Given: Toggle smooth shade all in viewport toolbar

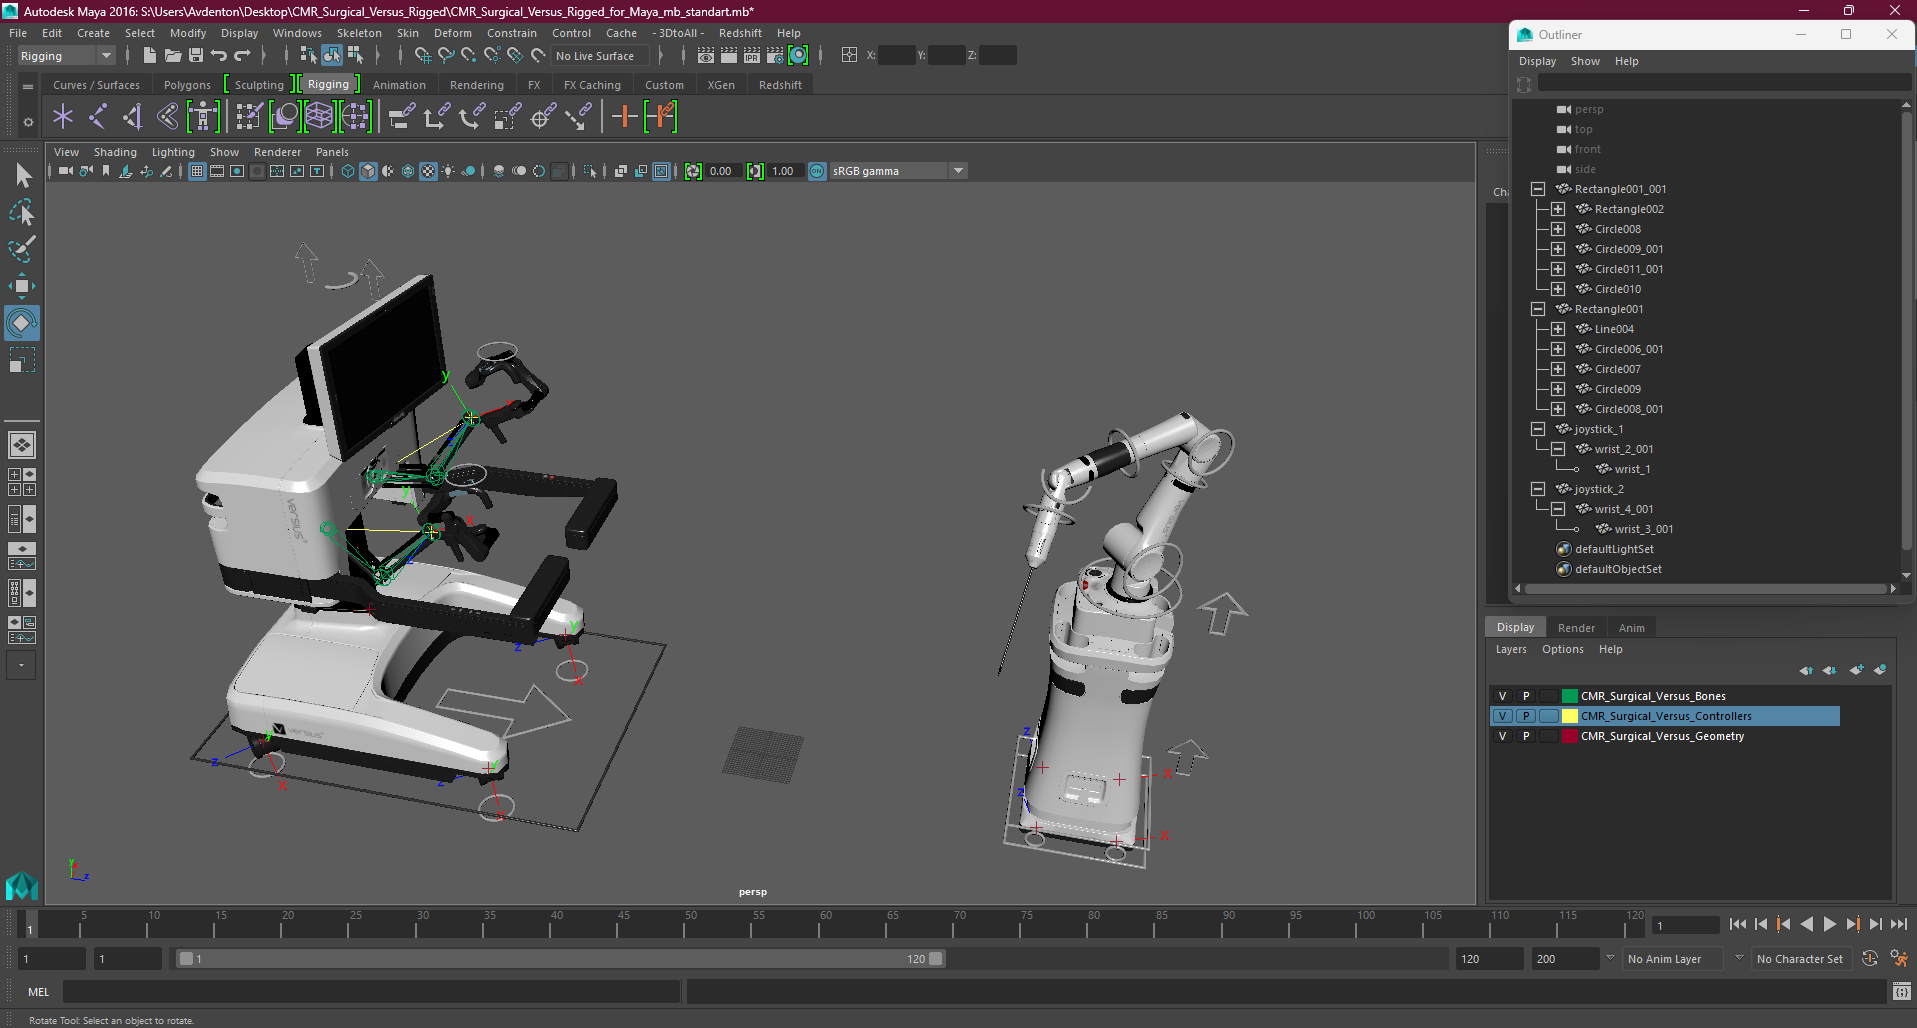Looking at the screenshot, I should tap(369, 171).
